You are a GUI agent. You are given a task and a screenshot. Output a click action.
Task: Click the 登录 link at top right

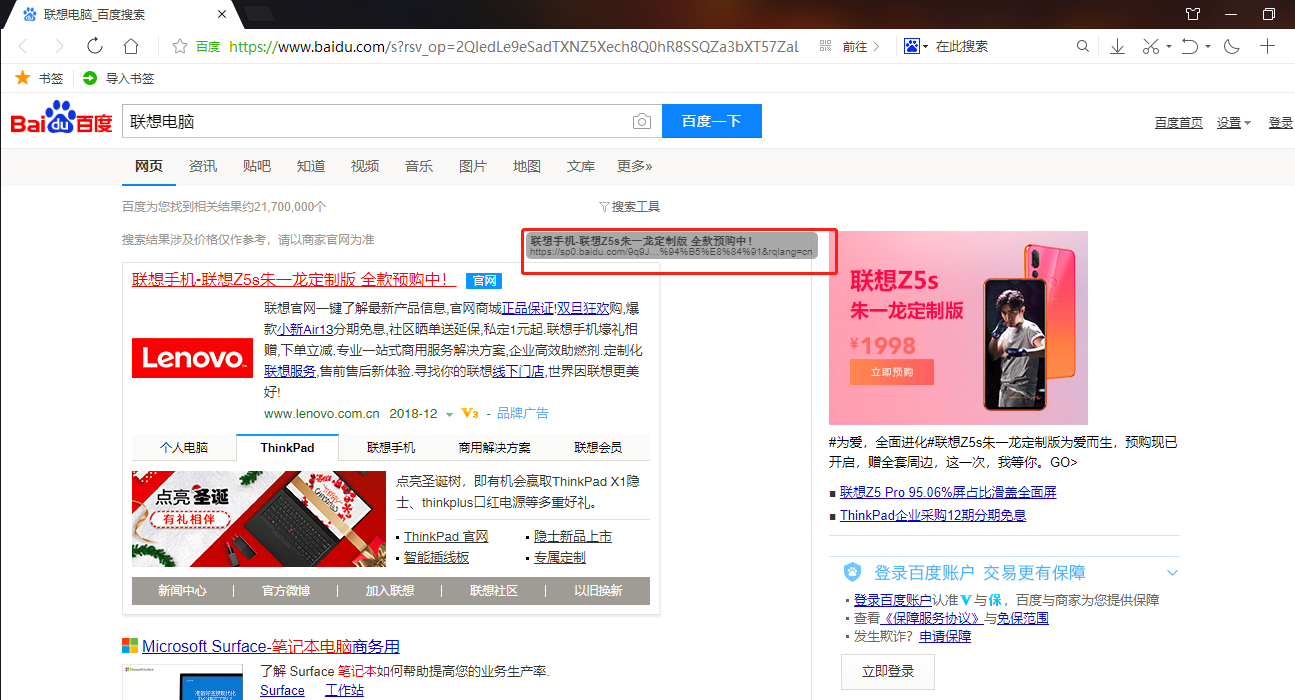(x=1281, y=123)
